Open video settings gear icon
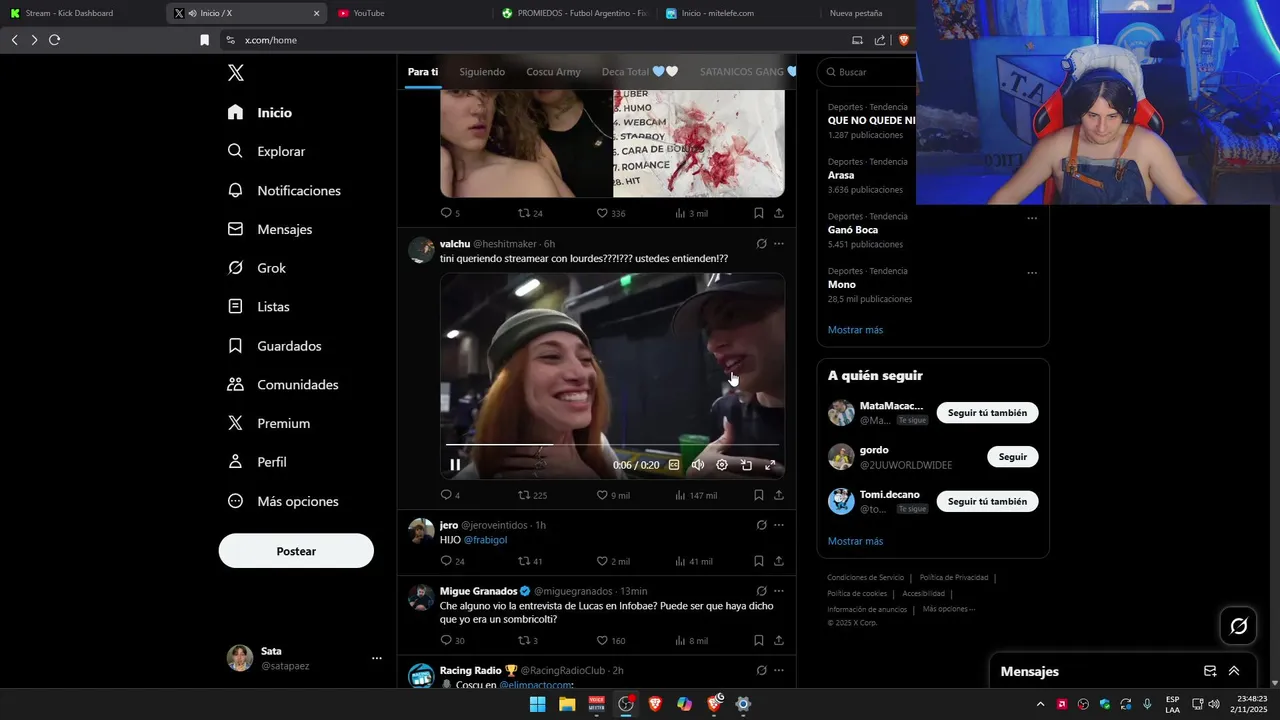1280x720 pixels. pyautogui.click(x=722, y=465)
